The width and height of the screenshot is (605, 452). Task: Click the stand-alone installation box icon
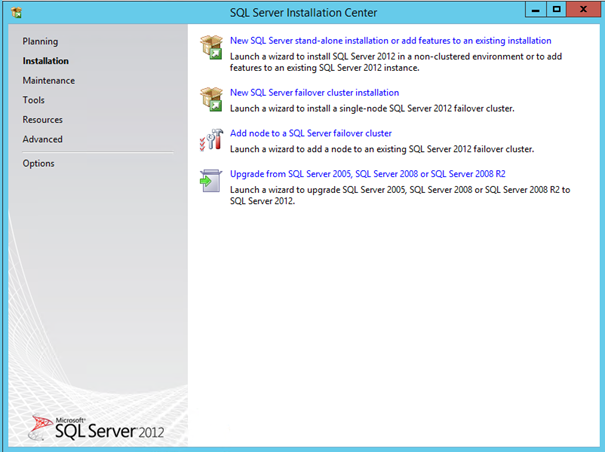[211, 47]
